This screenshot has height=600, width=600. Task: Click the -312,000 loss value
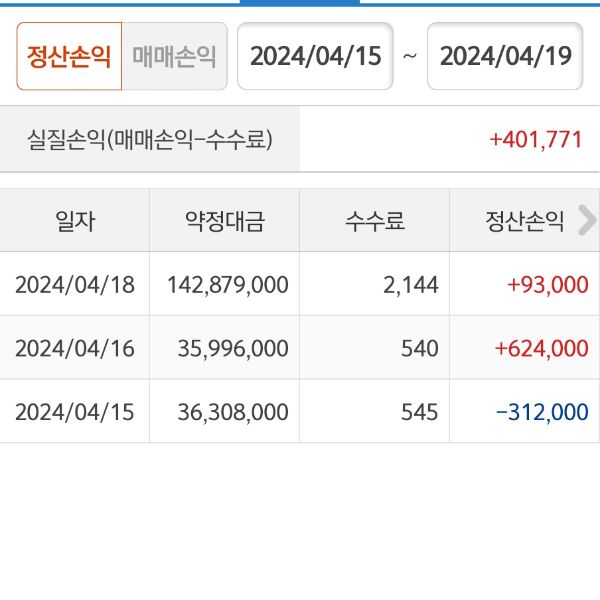pos(541,411)
